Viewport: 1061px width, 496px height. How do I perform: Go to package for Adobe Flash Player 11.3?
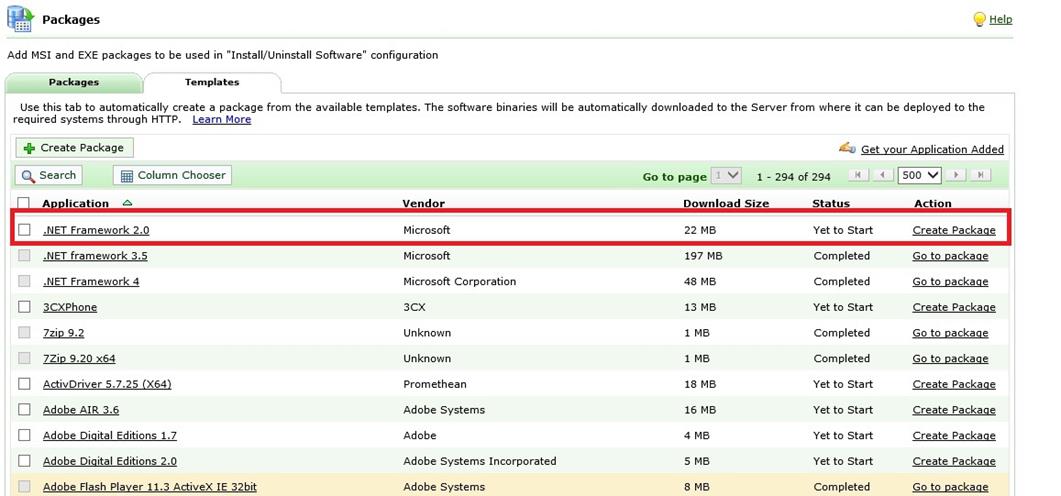point(950,487)
